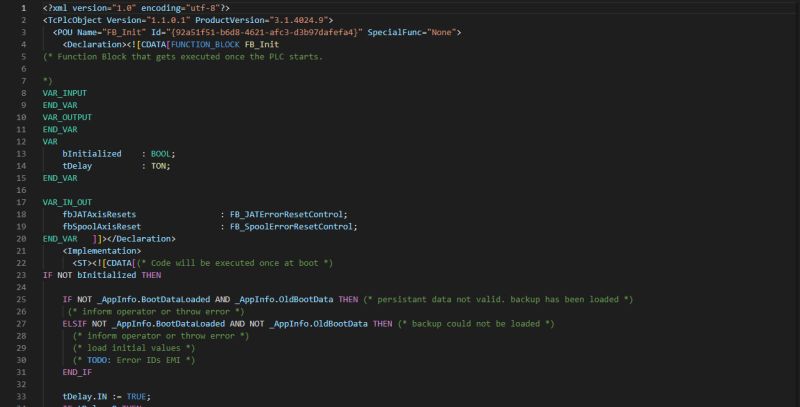800x407 pixels.
Task: Click the Version value "1.1.0.1"
Action: tap(168, 20)
